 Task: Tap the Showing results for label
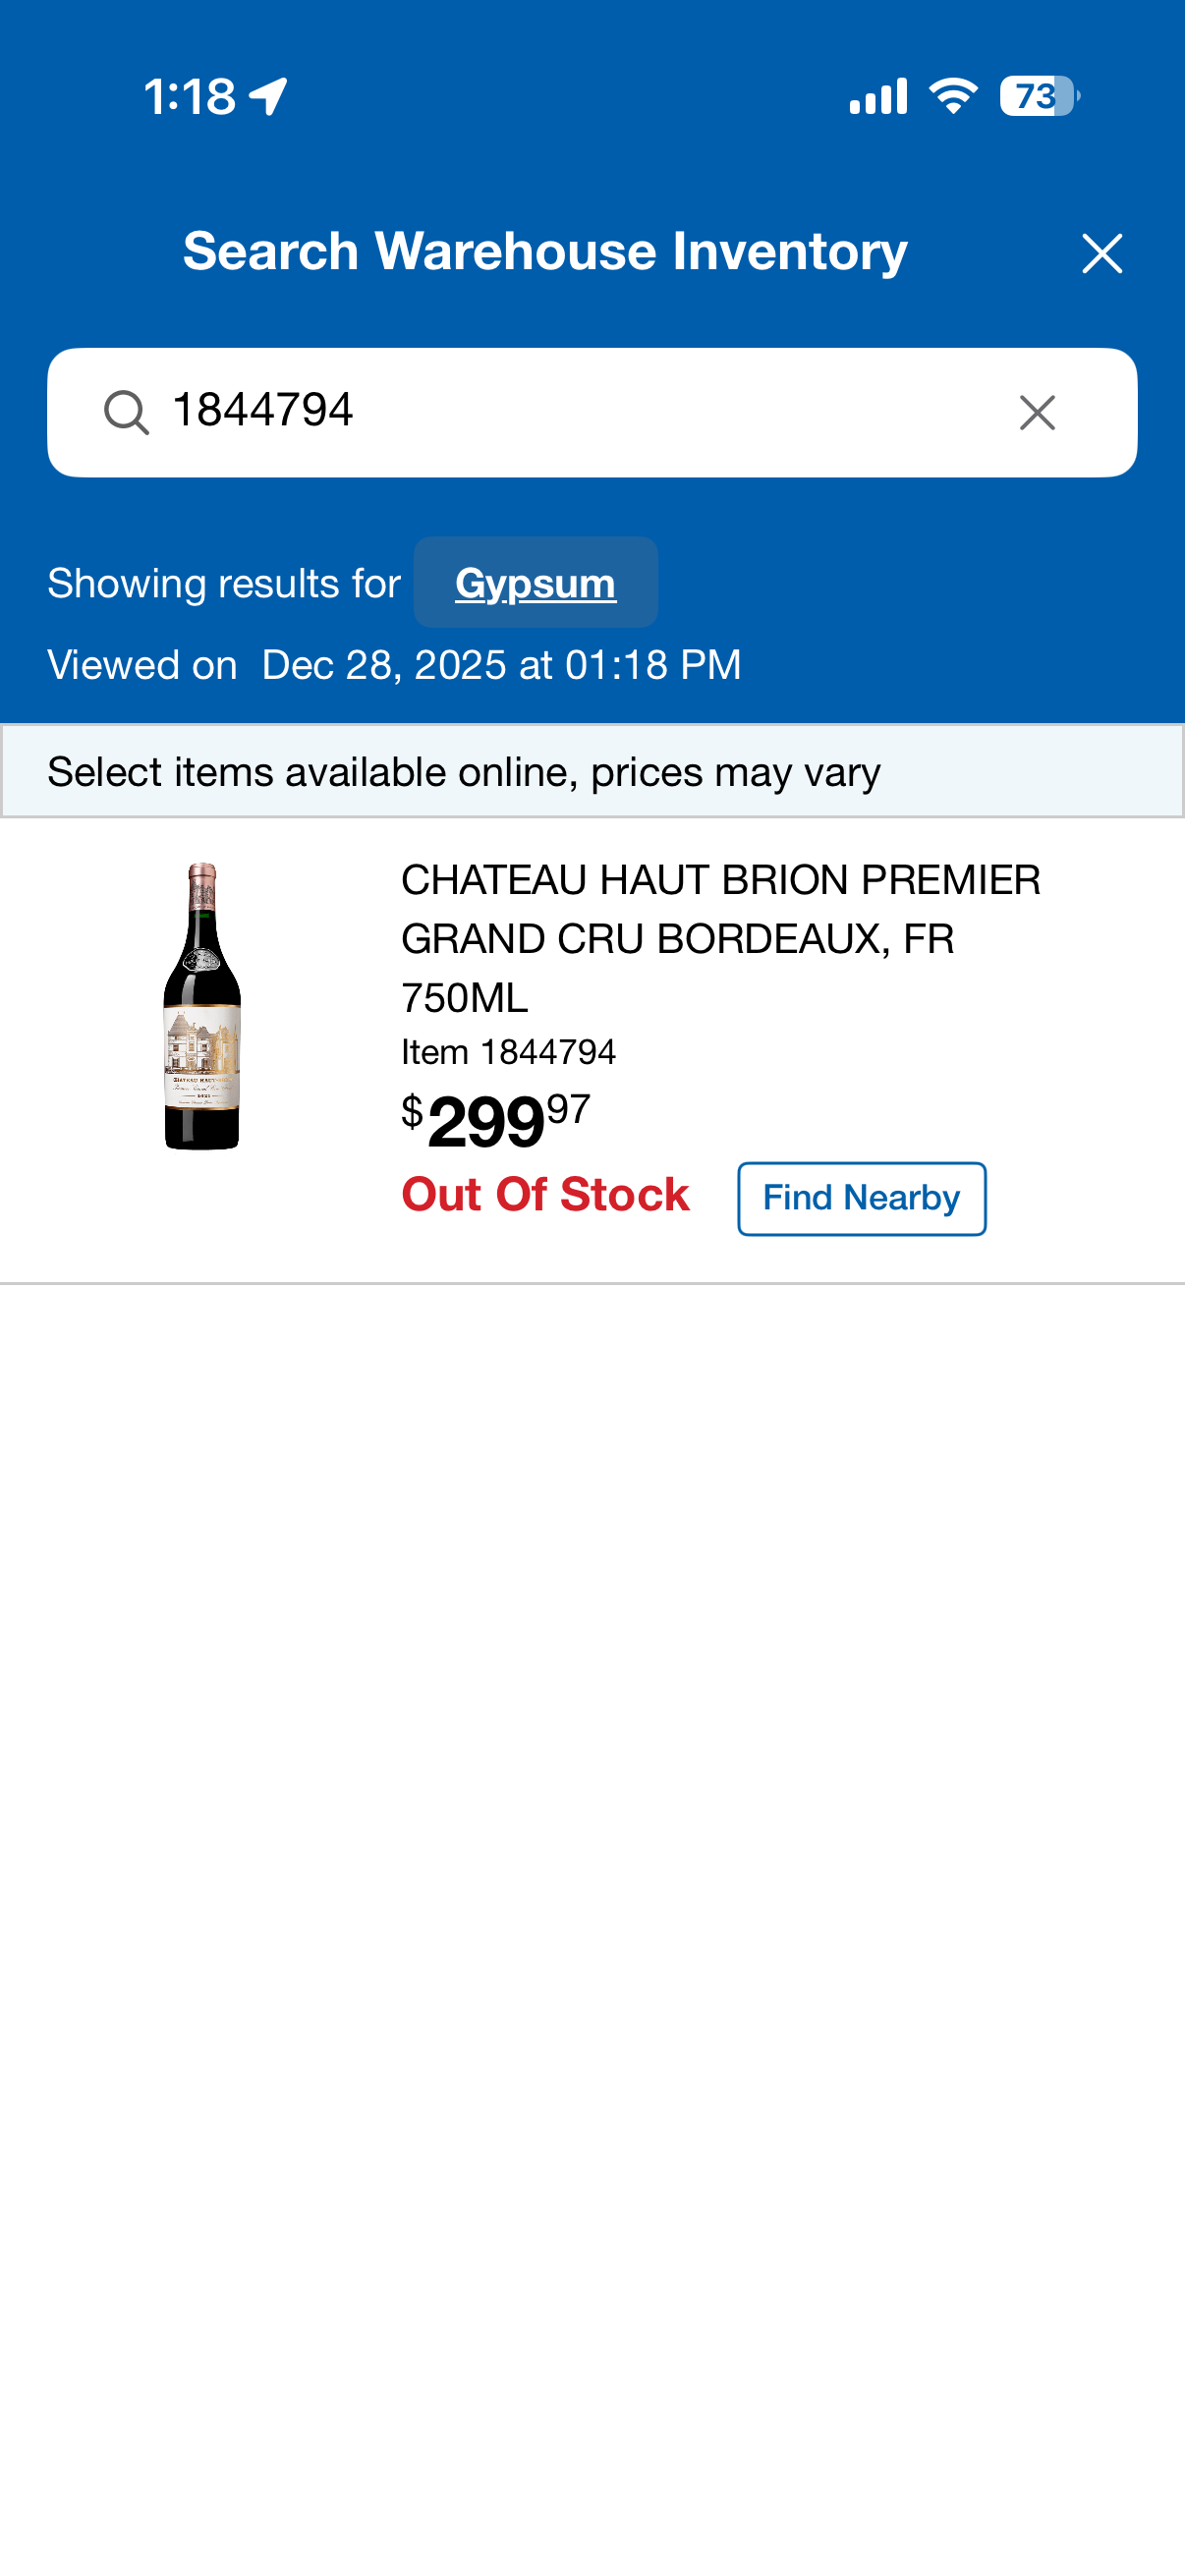pos(224,583)
